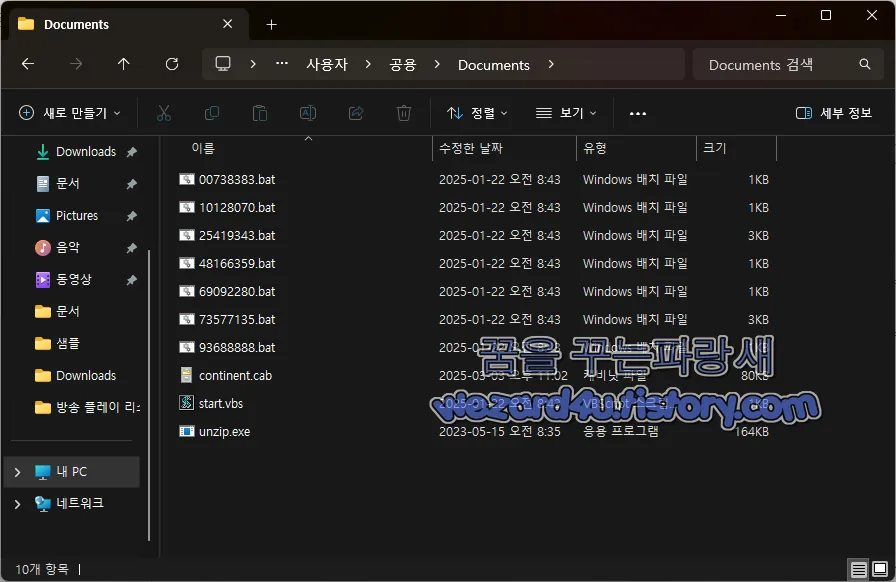The height and width of the screenshot is (582, 896).
Task: Click the Cut scissors icon
Action: click(164, 113)
